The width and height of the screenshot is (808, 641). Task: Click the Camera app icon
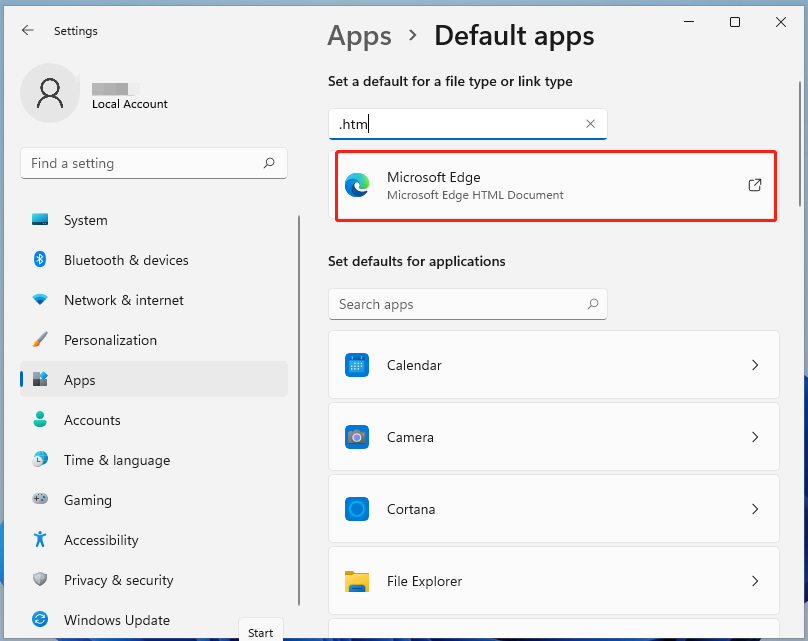click(357, 437)
